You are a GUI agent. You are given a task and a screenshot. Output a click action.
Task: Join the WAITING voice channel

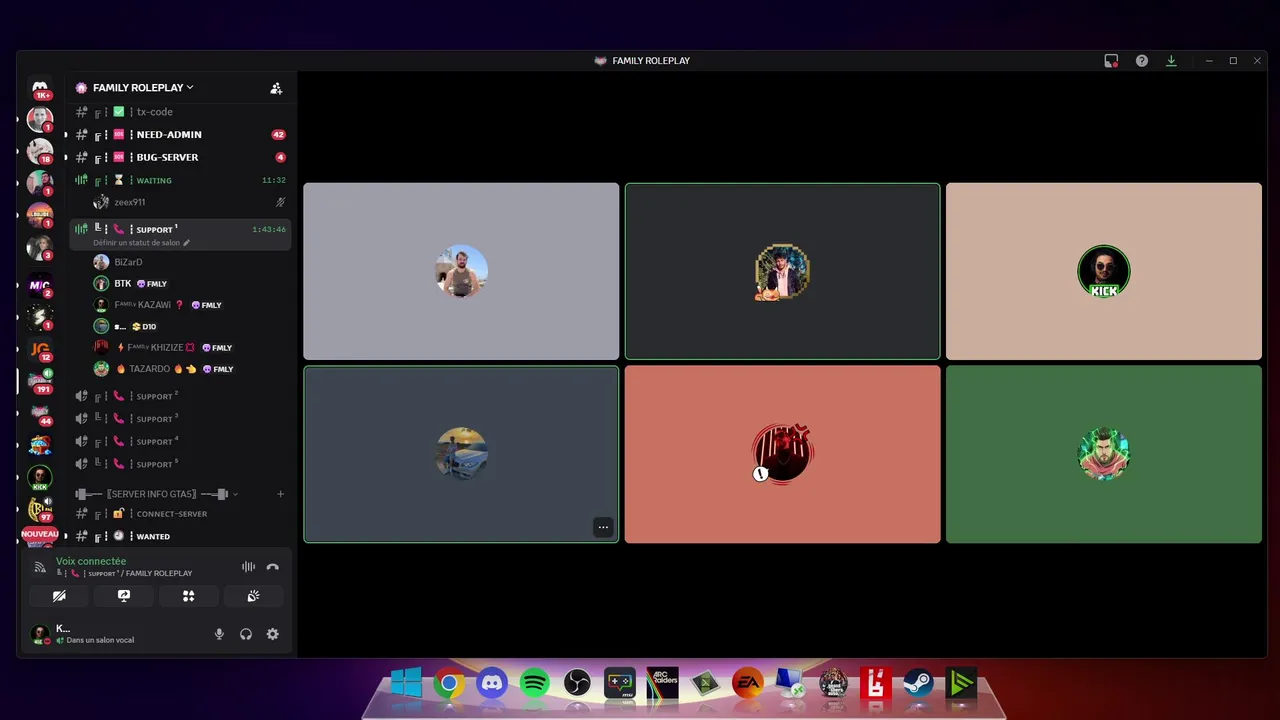[x=180, y=180]
